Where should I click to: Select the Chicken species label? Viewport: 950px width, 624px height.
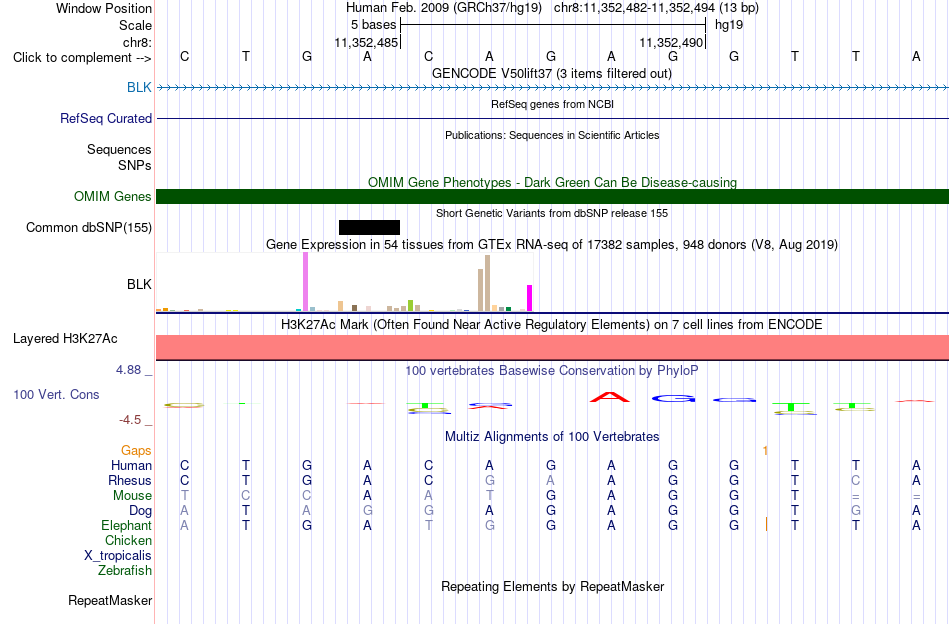(128, 540)
